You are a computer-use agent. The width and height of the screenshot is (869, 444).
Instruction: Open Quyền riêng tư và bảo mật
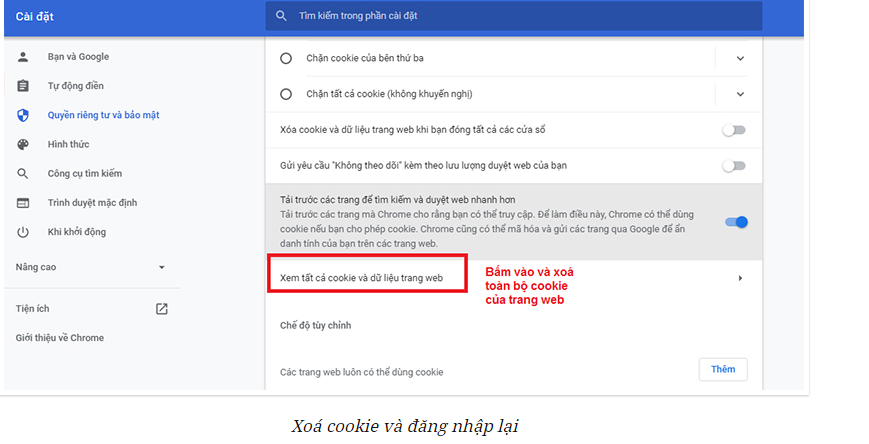(x=104, y=115)
